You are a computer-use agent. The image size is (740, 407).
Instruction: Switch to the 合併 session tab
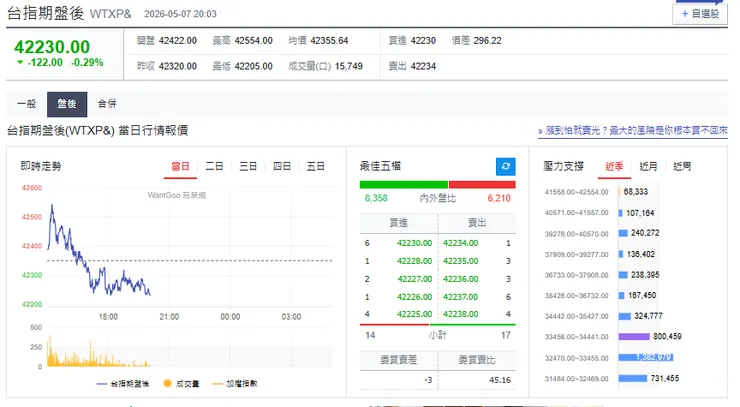pyautogui.click(x=107, y=104)
